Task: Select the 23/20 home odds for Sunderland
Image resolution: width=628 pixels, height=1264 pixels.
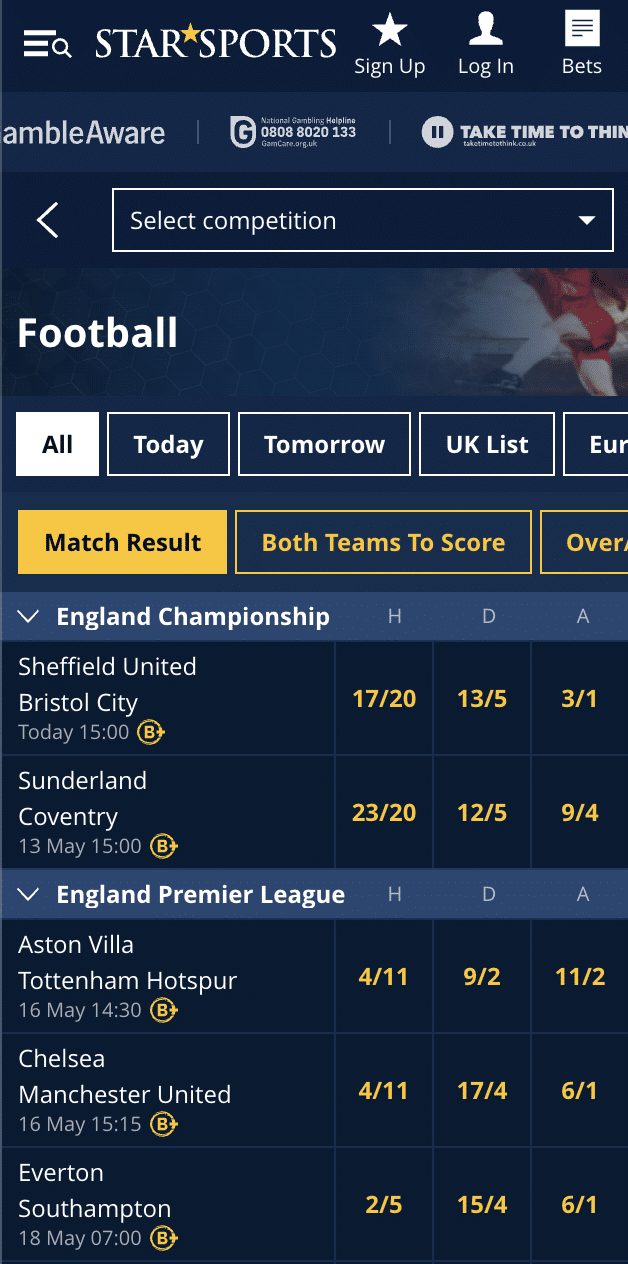Action: [x=384, y=812]
